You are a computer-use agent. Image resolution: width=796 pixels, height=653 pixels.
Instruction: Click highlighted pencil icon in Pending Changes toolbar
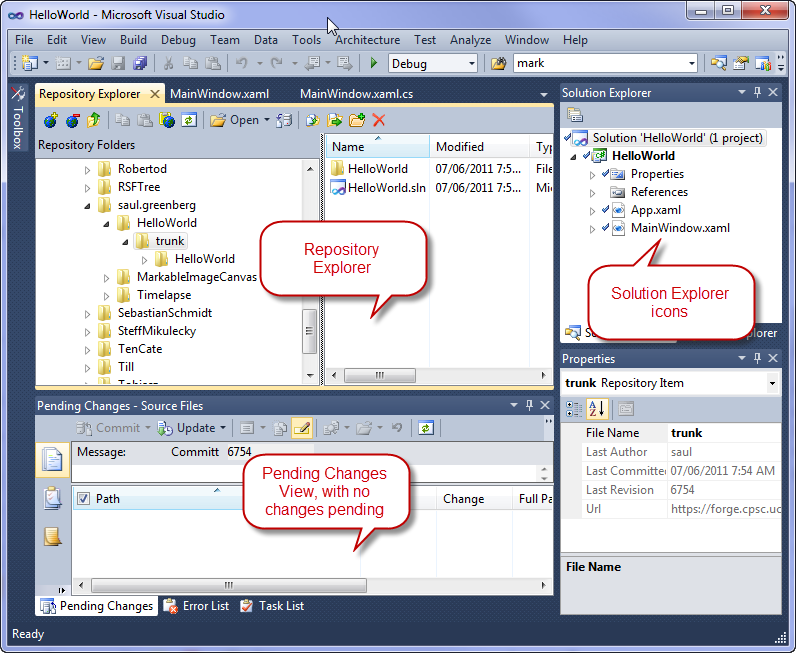click(302, 429)
